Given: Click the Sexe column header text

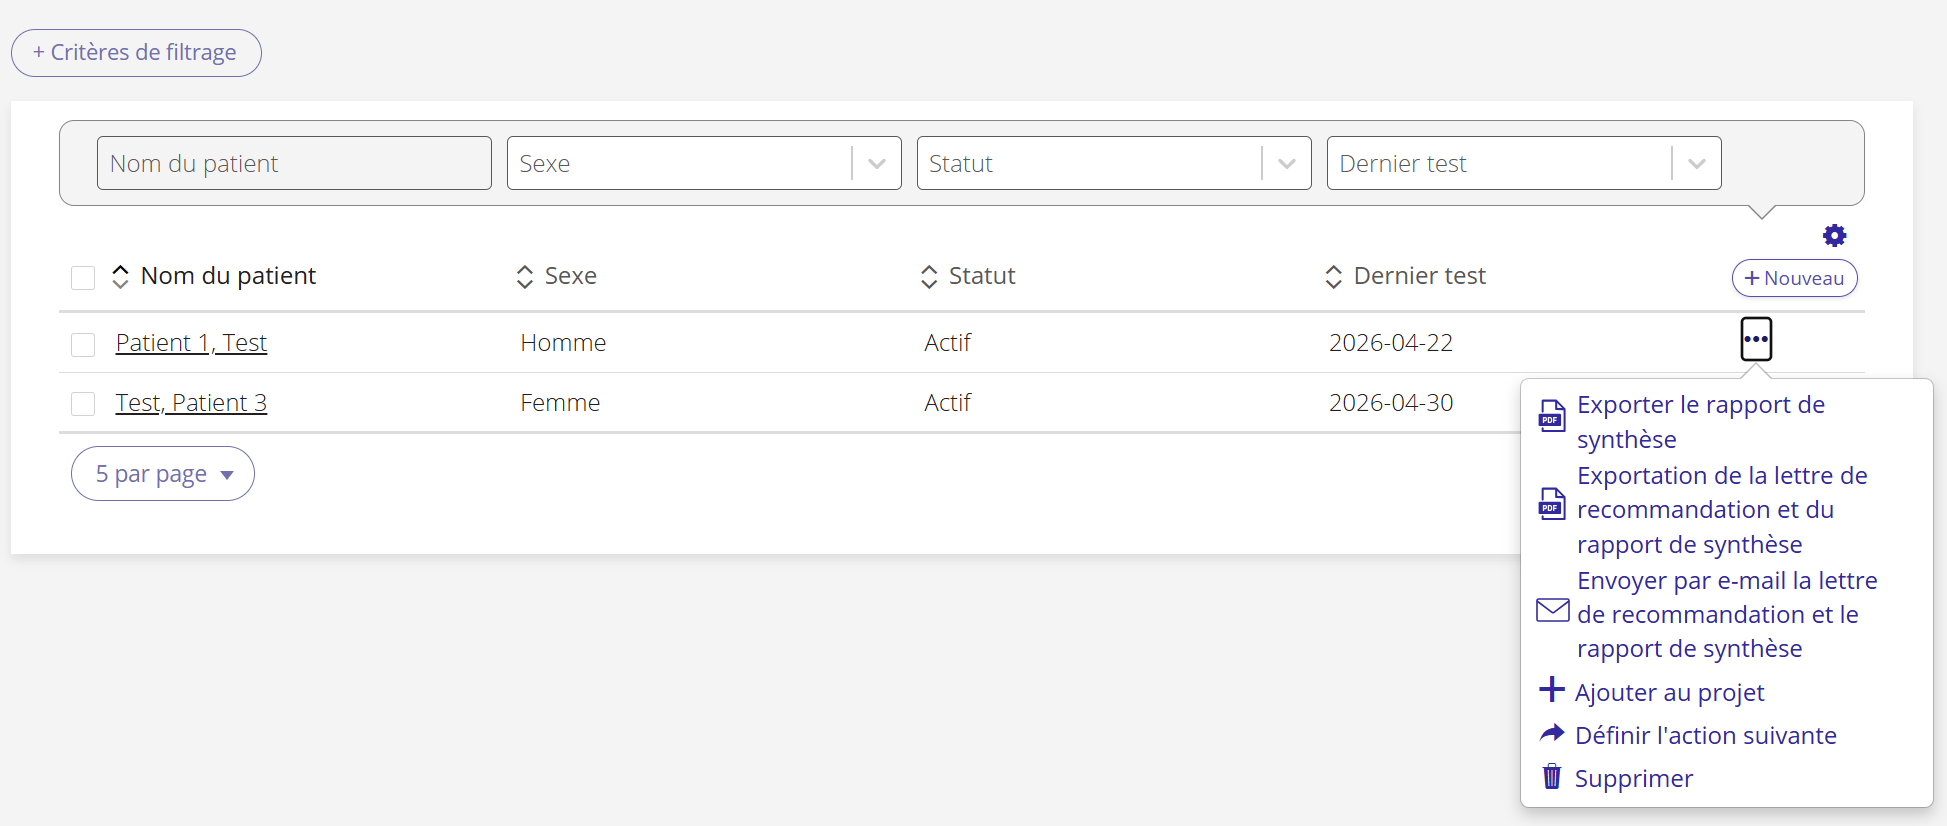Looking at the screenshot, I should 570,276.
